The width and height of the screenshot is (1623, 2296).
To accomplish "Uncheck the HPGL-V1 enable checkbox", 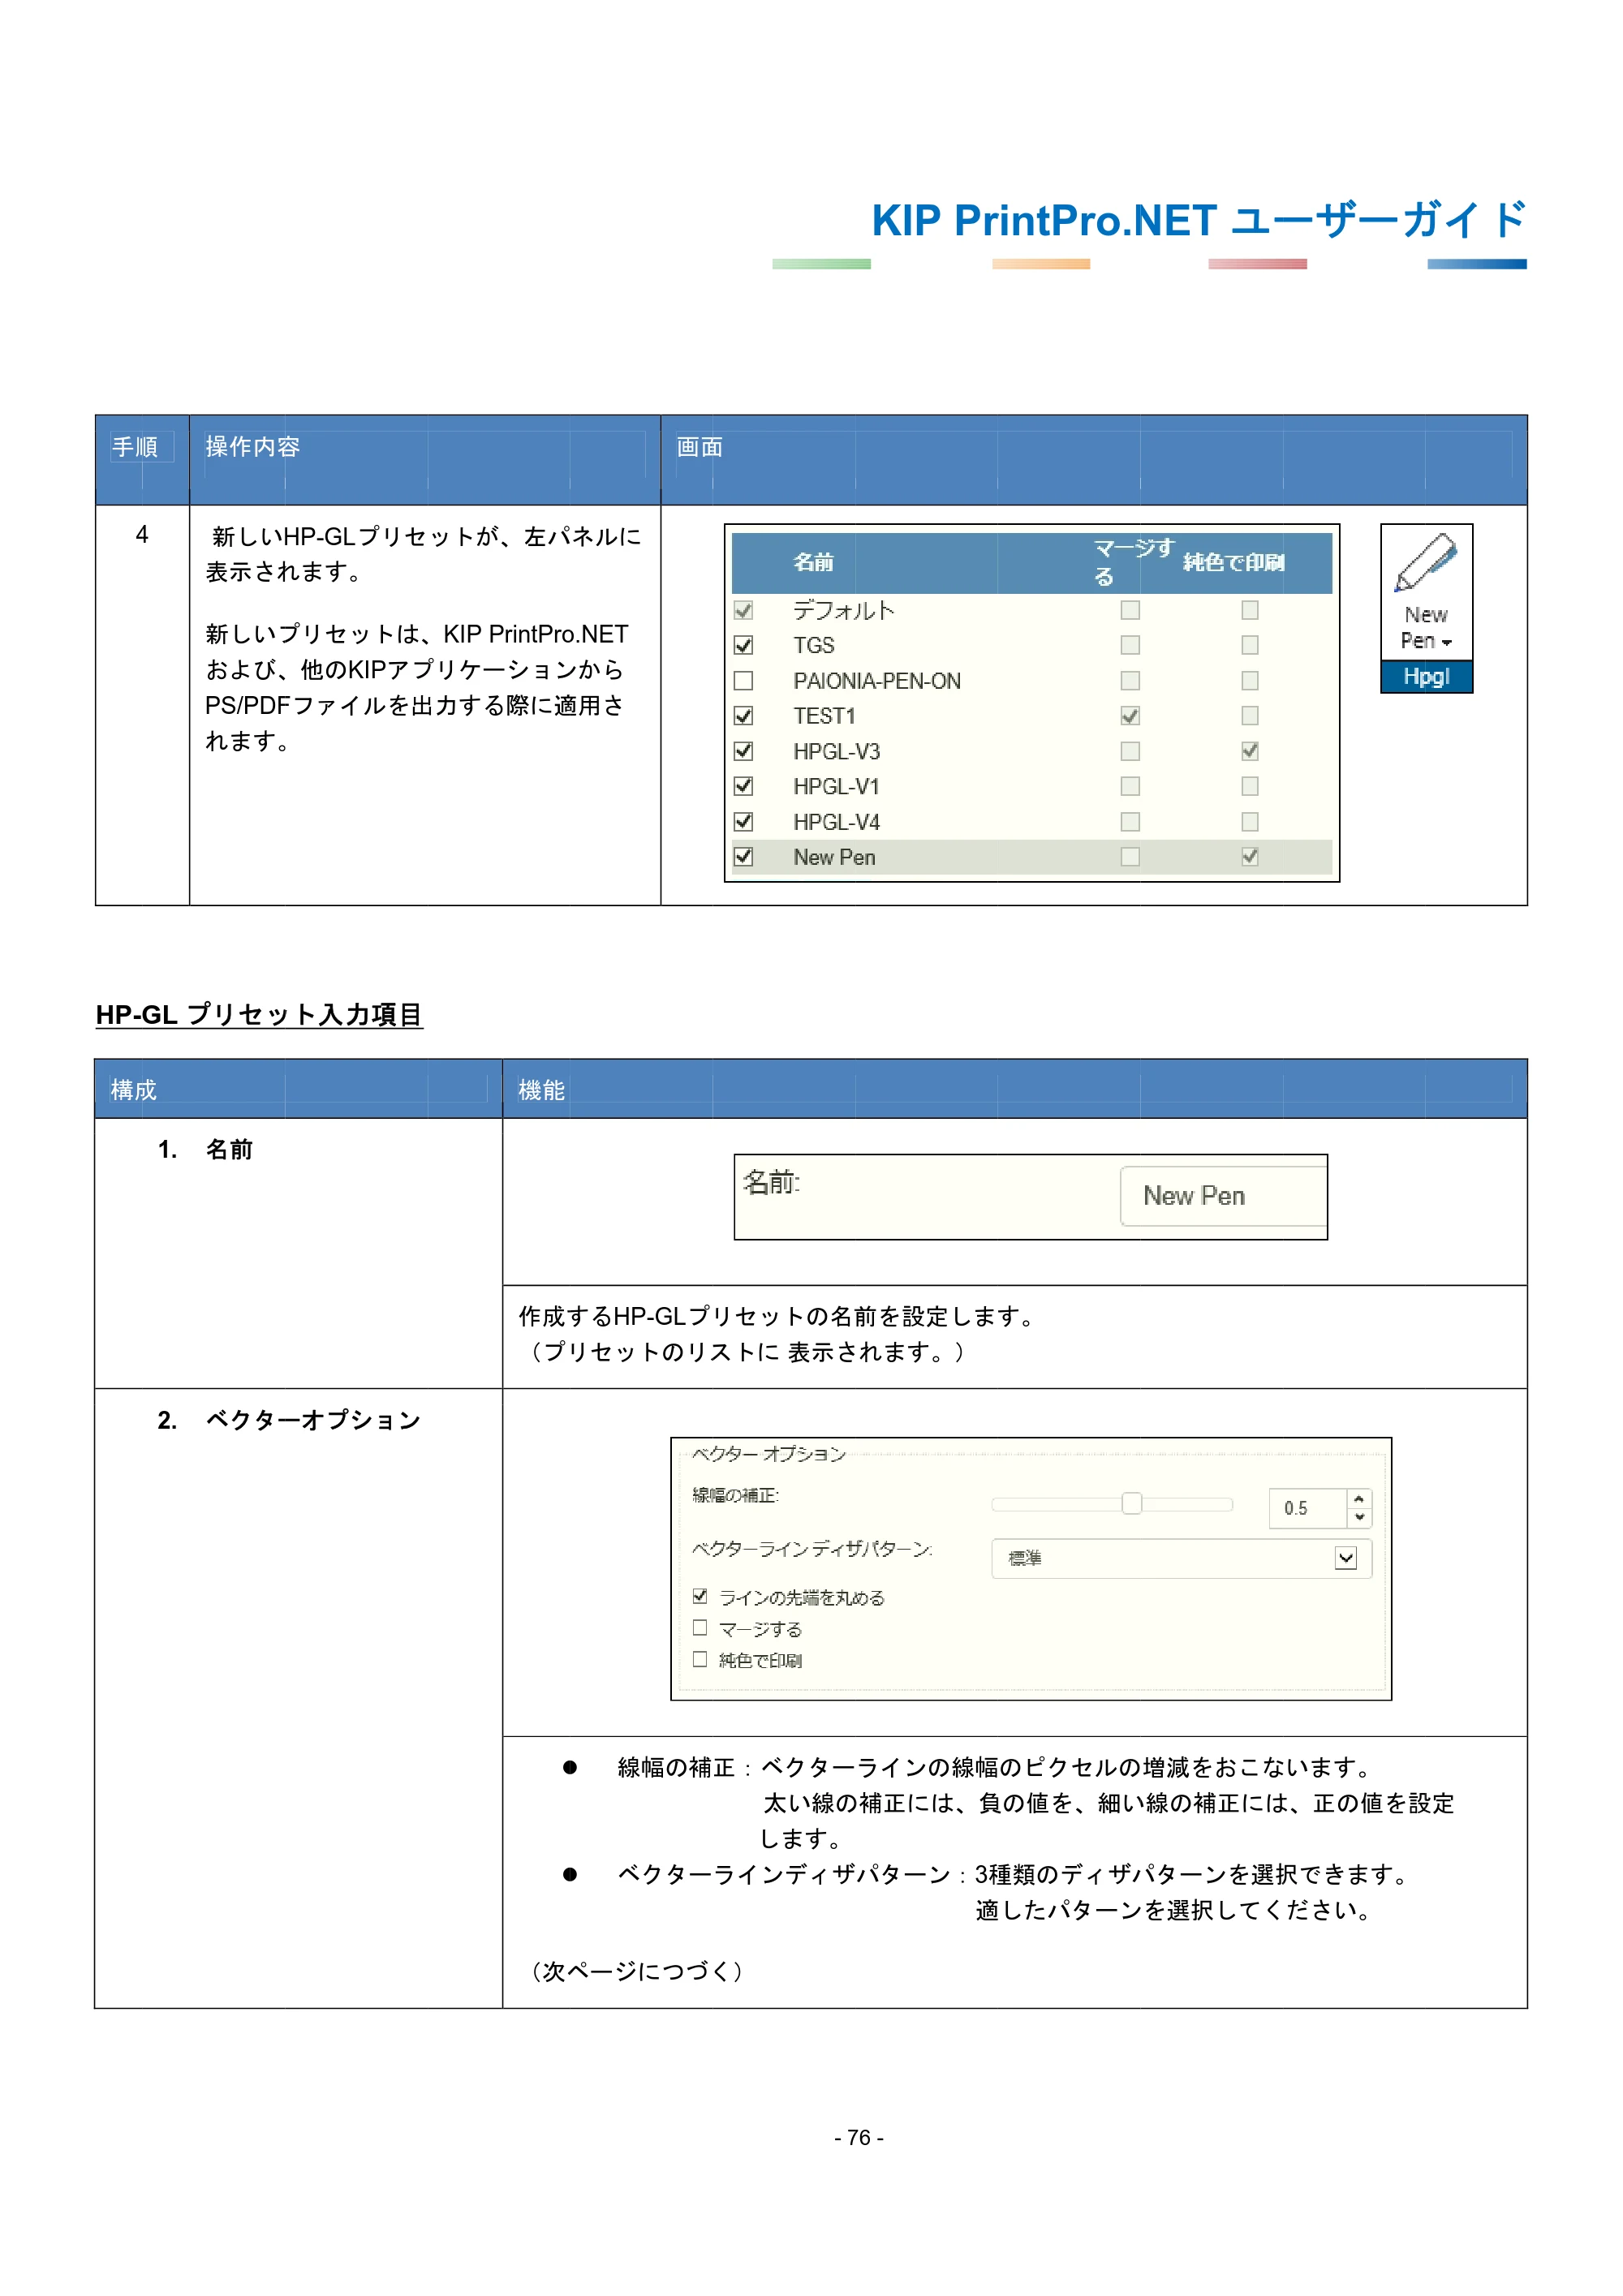I will click(x=743, y=786).
